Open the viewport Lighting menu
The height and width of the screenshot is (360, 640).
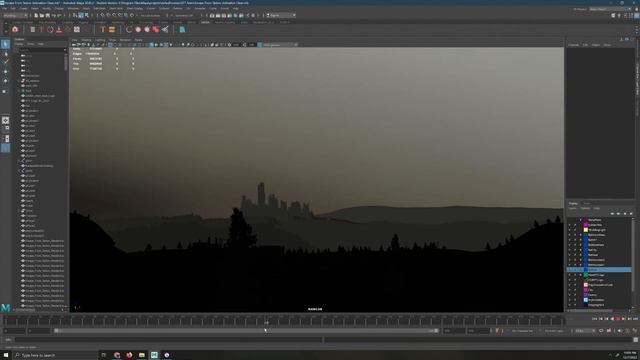point(100,40)
